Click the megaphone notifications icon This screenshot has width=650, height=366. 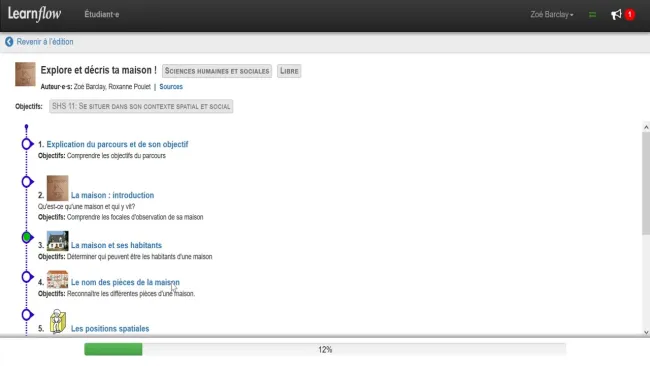616,15
